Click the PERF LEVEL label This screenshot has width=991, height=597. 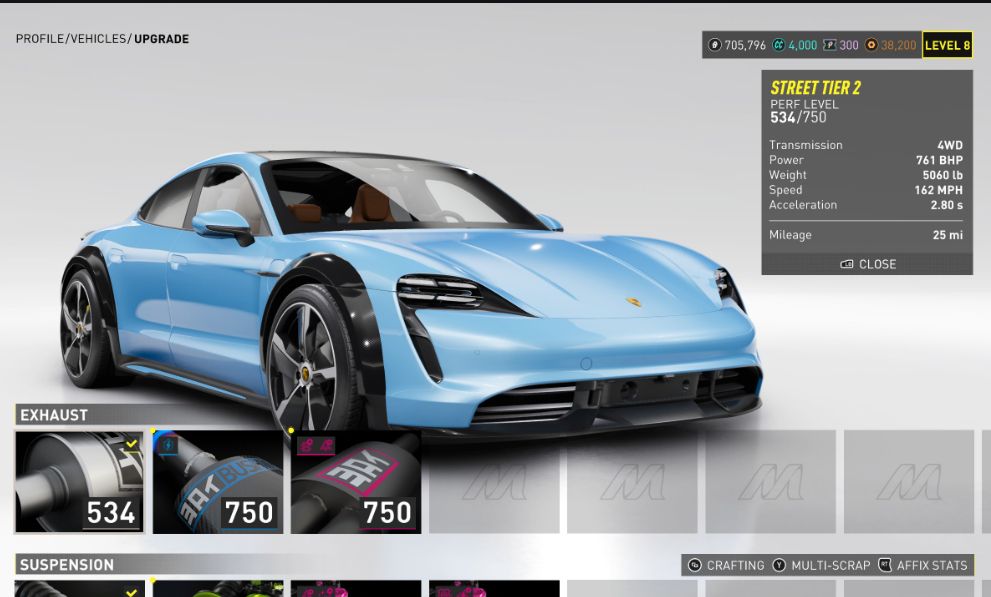pos(804,104)
